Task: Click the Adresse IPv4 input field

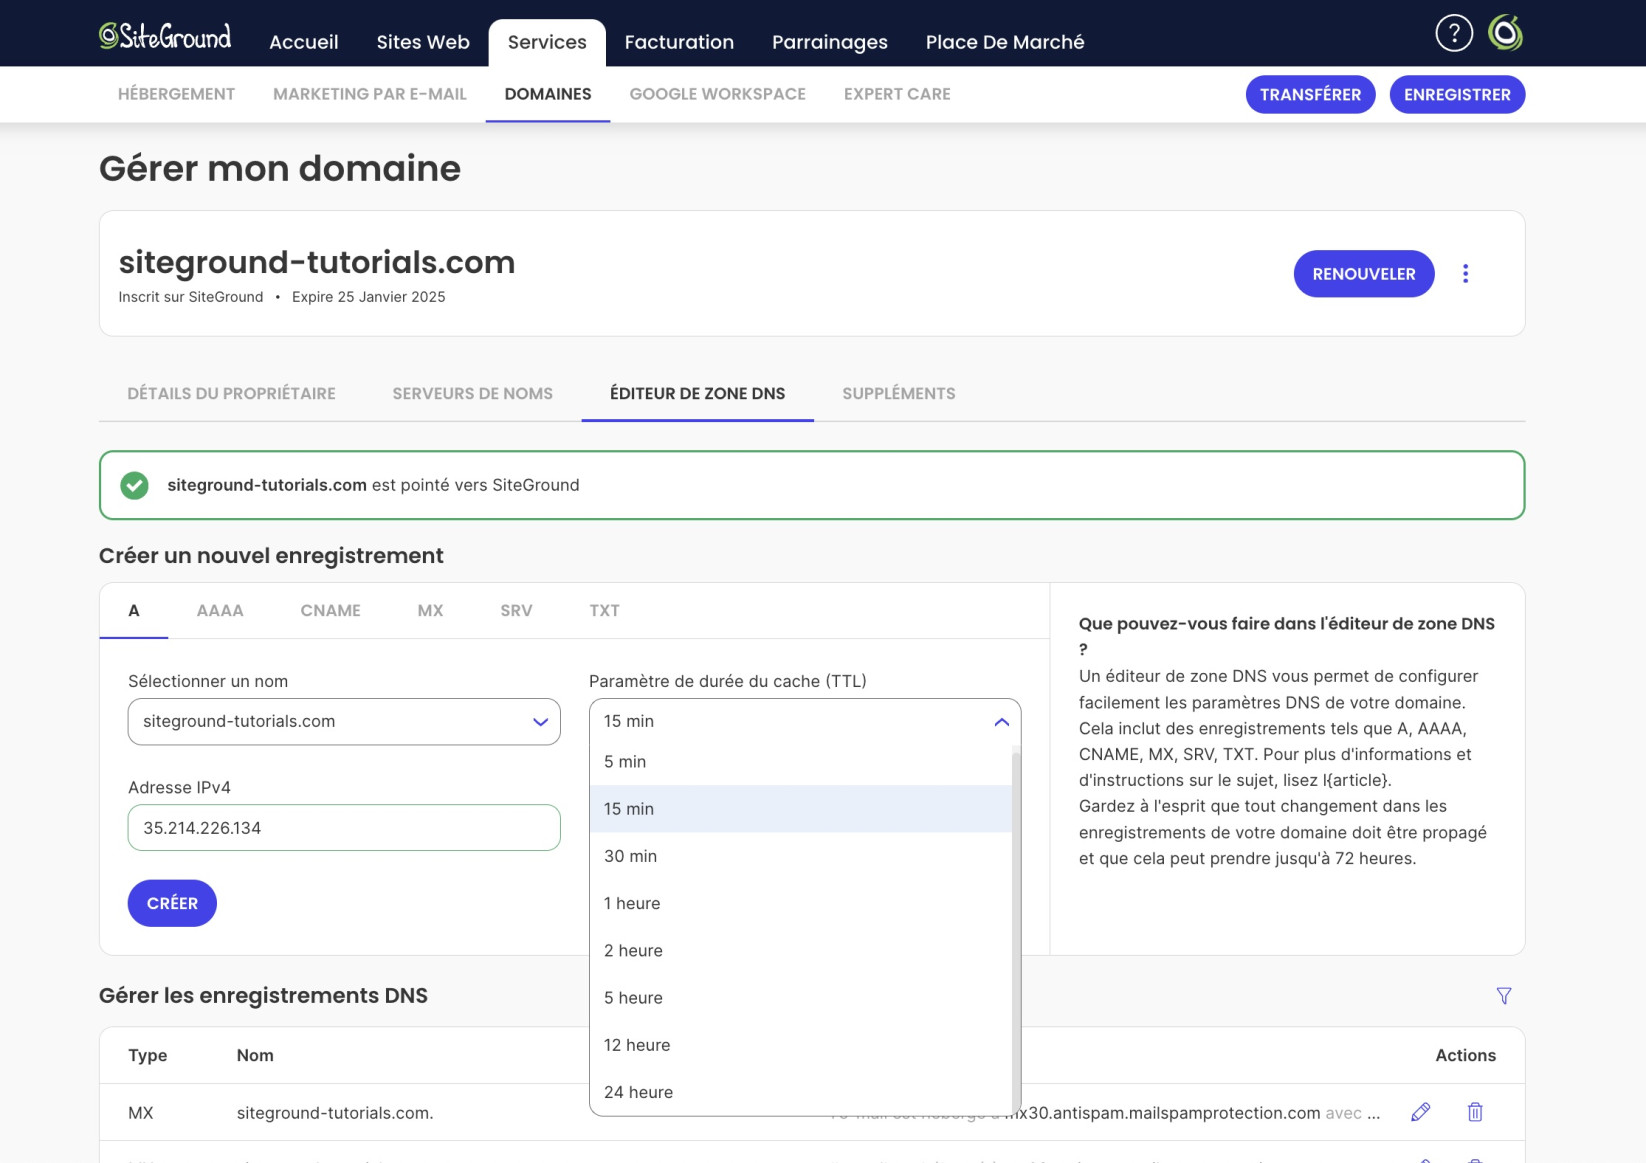Action: [344, 828]
